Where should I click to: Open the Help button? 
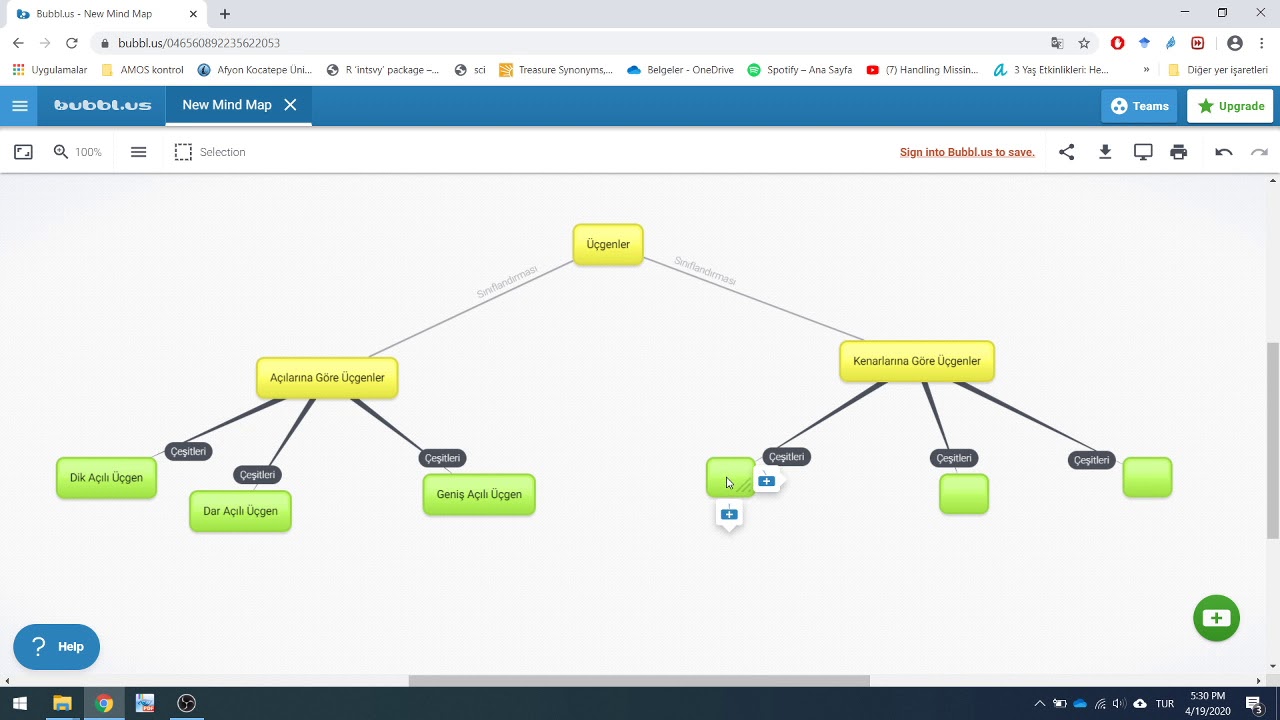click(56, 647)
